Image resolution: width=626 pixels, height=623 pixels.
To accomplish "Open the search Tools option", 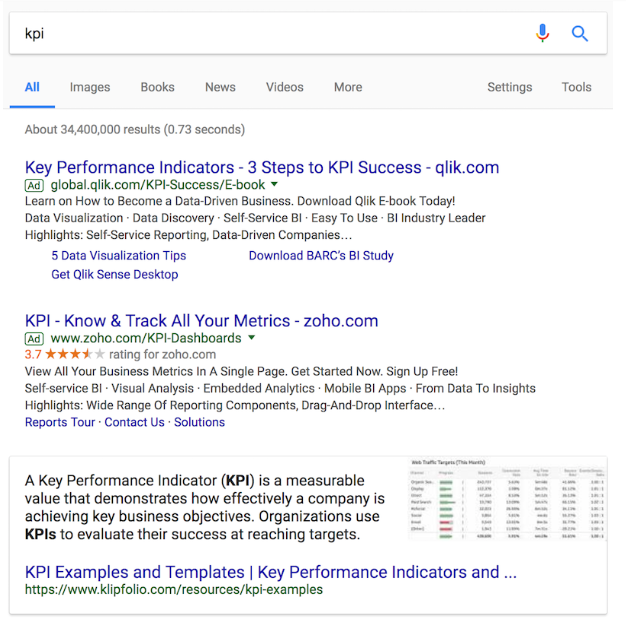I will [x=576, y=87].
